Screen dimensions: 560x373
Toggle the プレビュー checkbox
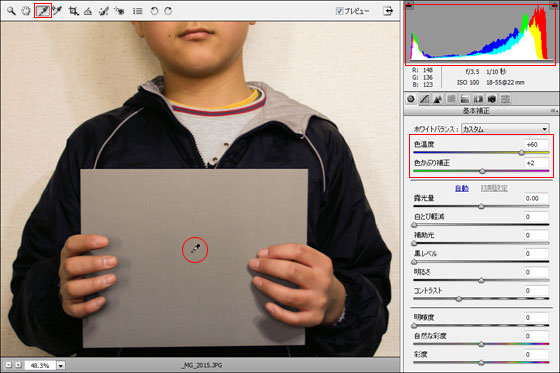click(x=339, y=11)
